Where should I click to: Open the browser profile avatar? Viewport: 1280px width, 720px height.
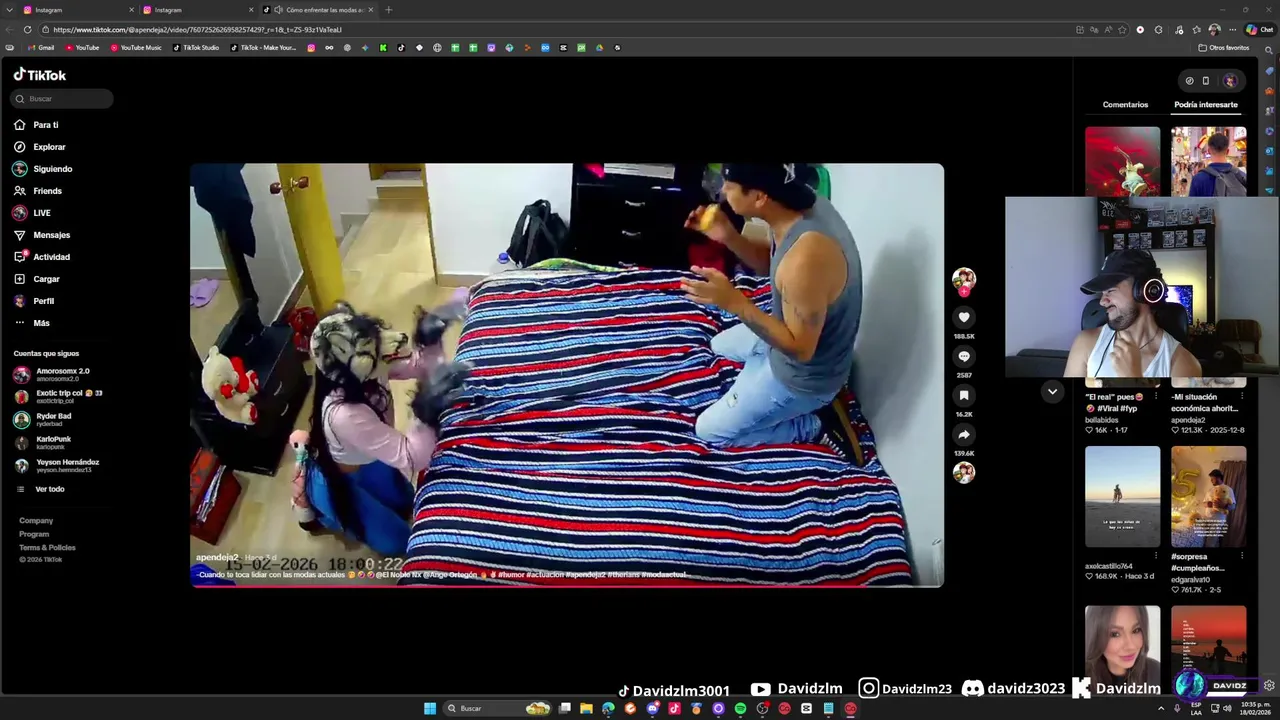click(x=1214, y=30)
